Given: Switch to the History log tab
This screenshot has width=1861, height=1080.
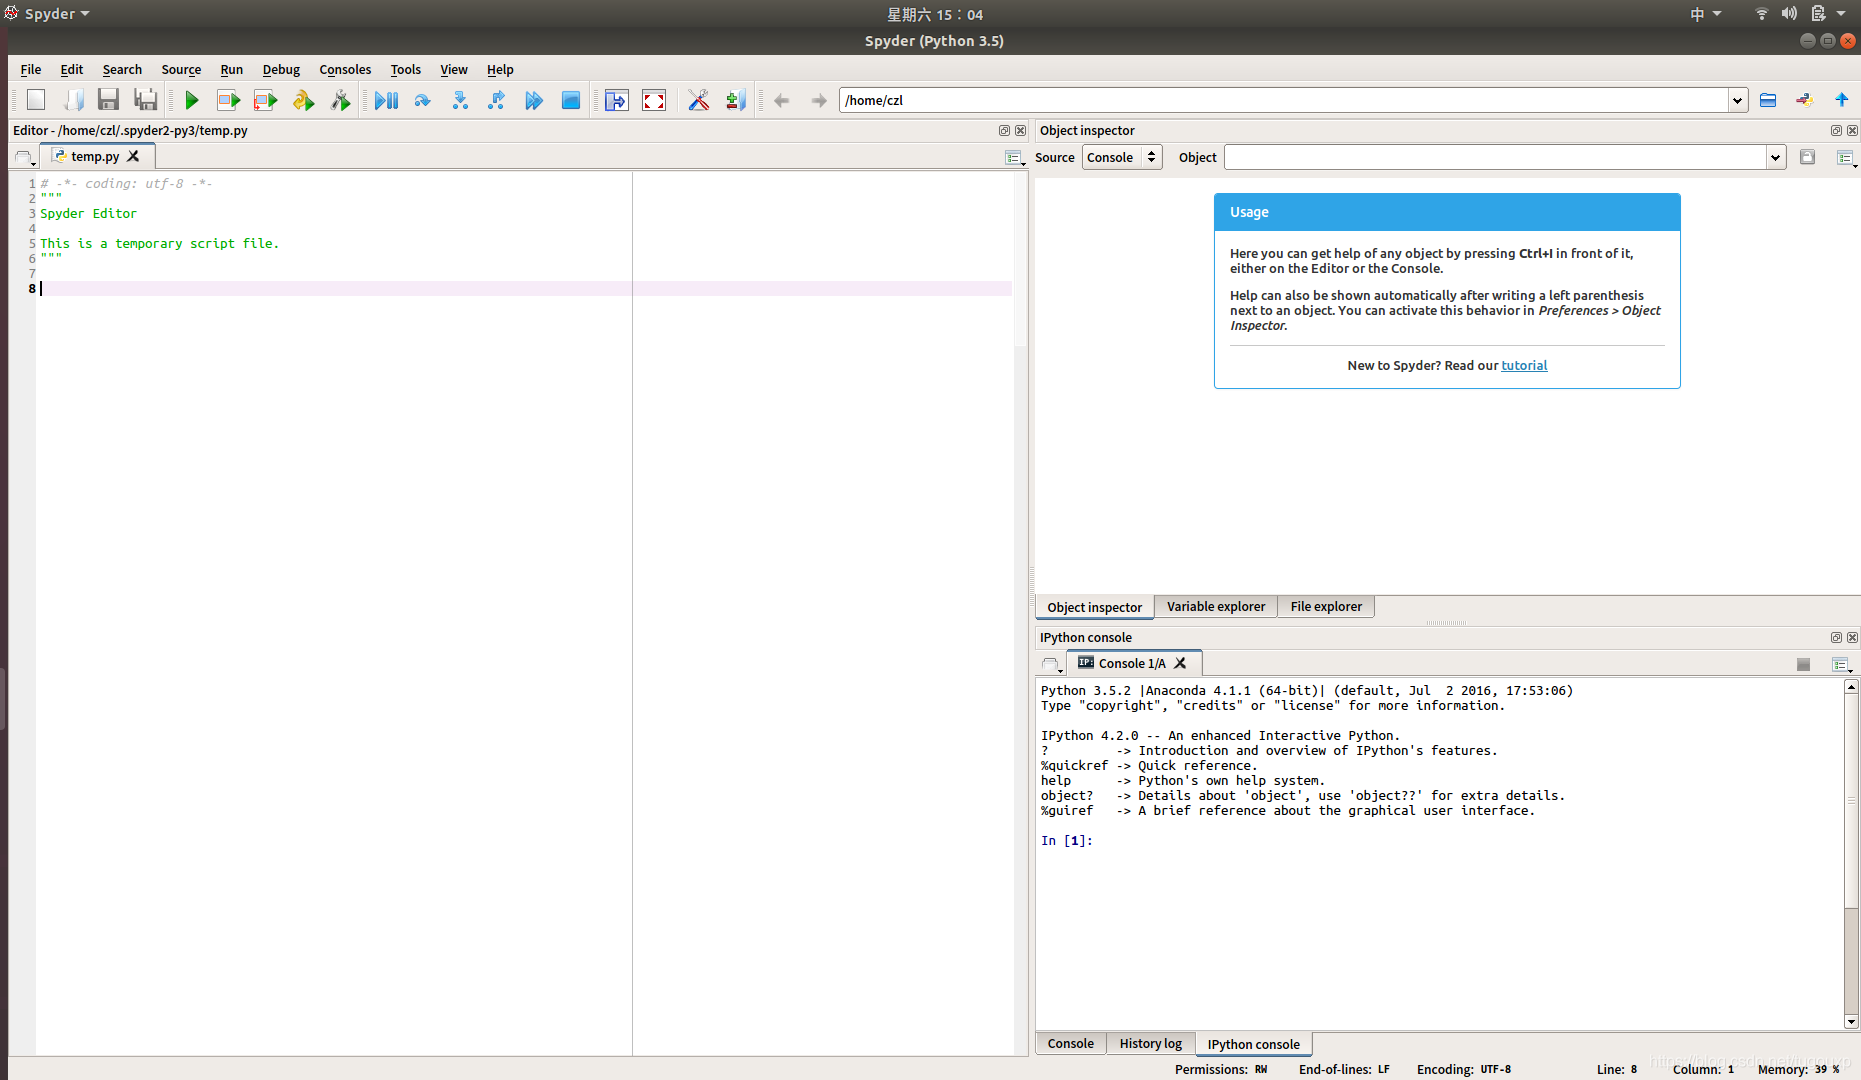Looking at the screenshot, I should pyautogui.click(x=1150, y=1043).
